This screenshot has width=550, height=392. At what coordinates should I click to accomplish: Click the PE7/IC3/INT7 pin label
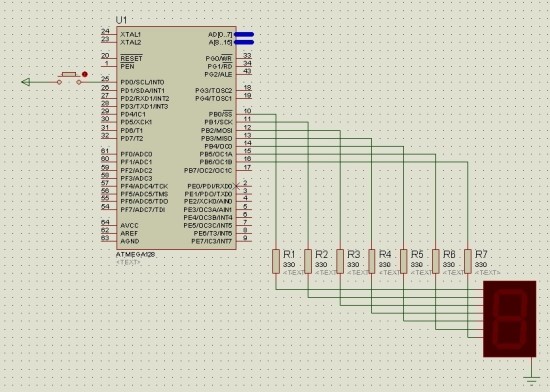212,241
